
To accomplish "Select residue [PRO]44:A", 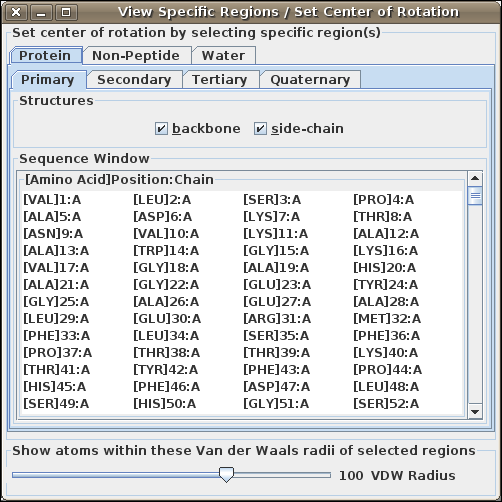I will pos(388,370).
